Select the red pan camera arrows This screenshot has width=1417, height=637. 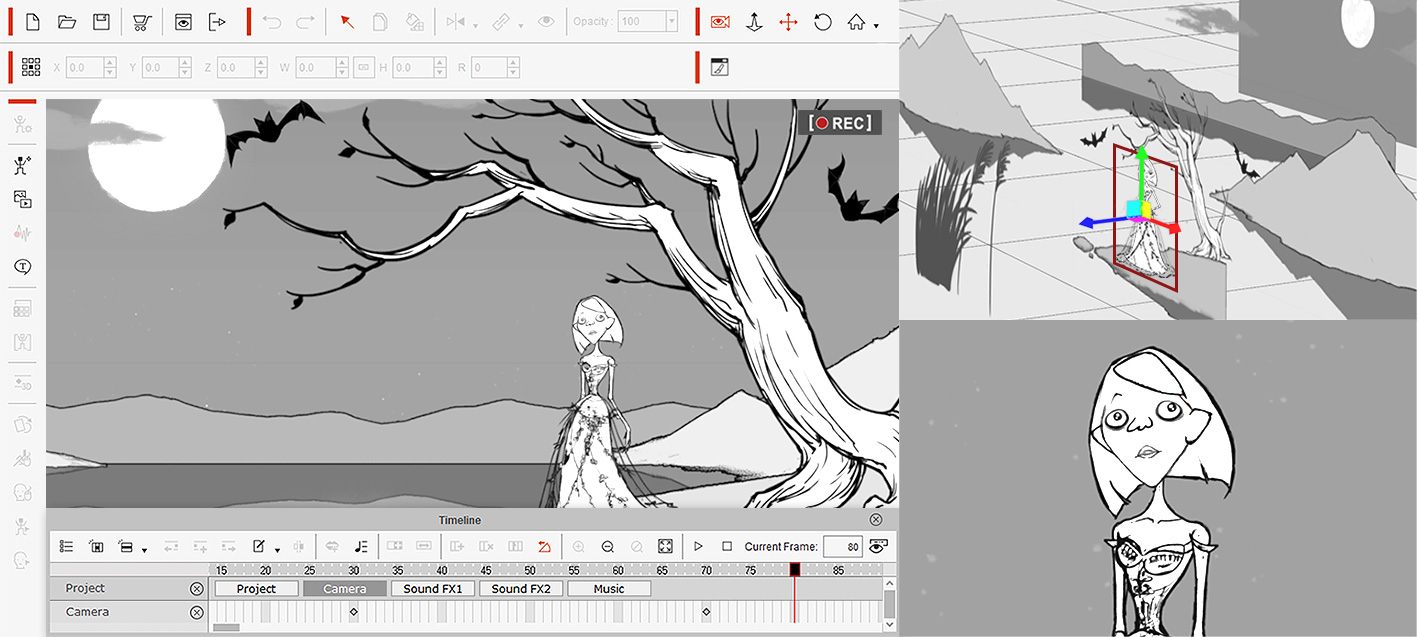[788, 22]
